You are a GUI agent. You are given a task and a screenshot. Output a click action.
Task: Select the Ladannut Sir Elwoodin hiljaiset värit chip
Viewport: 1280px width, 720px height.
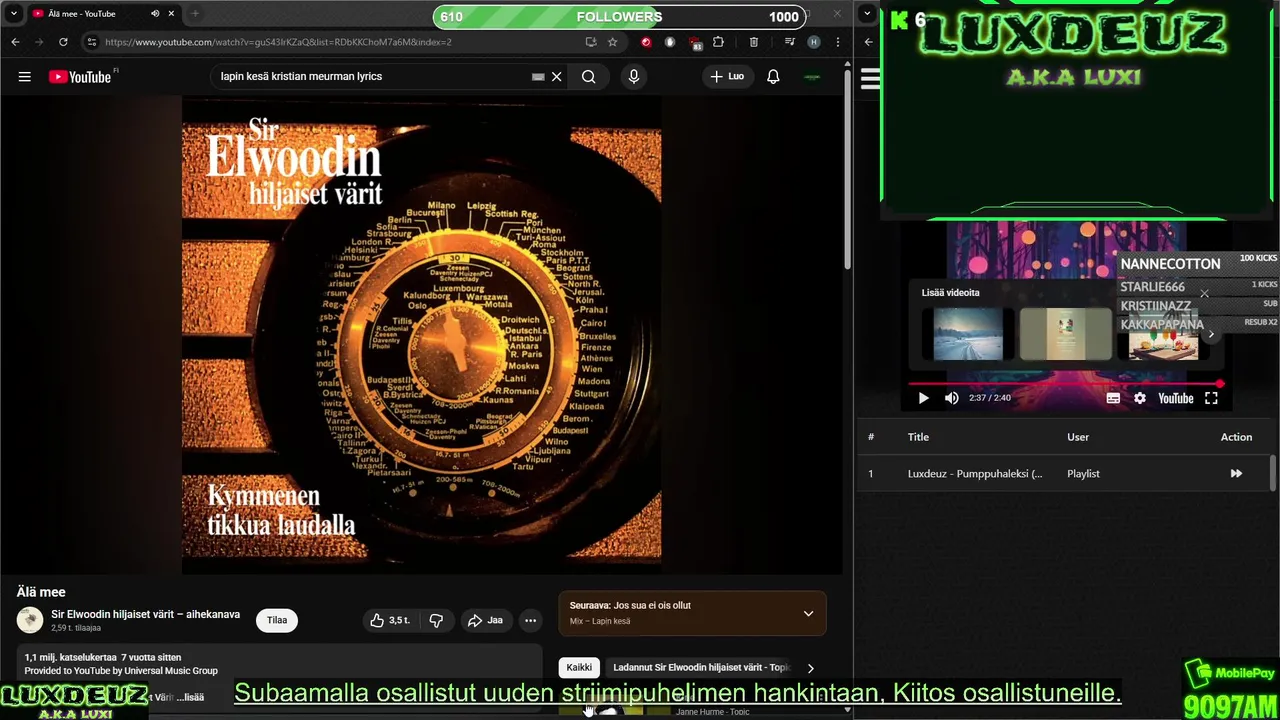[701, 668]
